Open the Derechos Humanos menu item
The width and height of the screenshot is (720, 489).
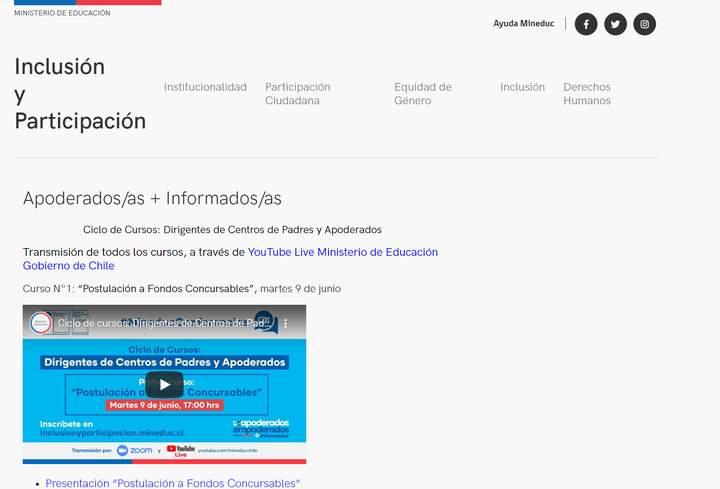pos(586,94)
